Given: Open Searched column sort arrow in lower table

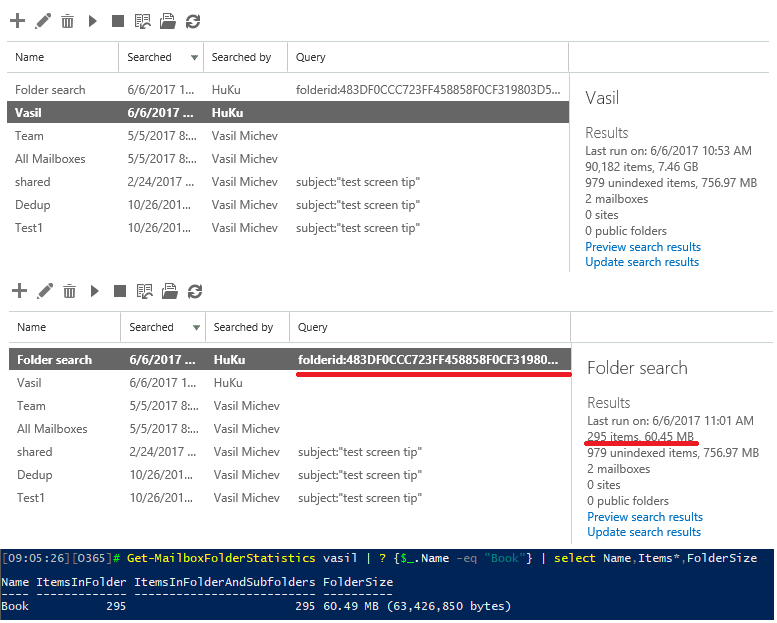Looking at the screenshot, I should (196, 328).
